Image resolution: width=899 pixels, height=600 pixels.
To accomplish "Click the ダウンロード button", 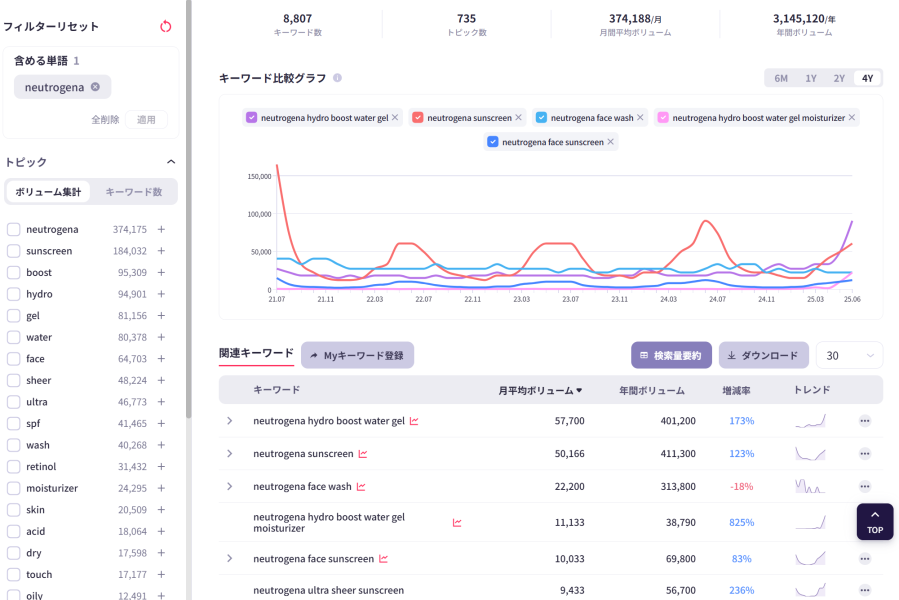I will click(764, 356).
